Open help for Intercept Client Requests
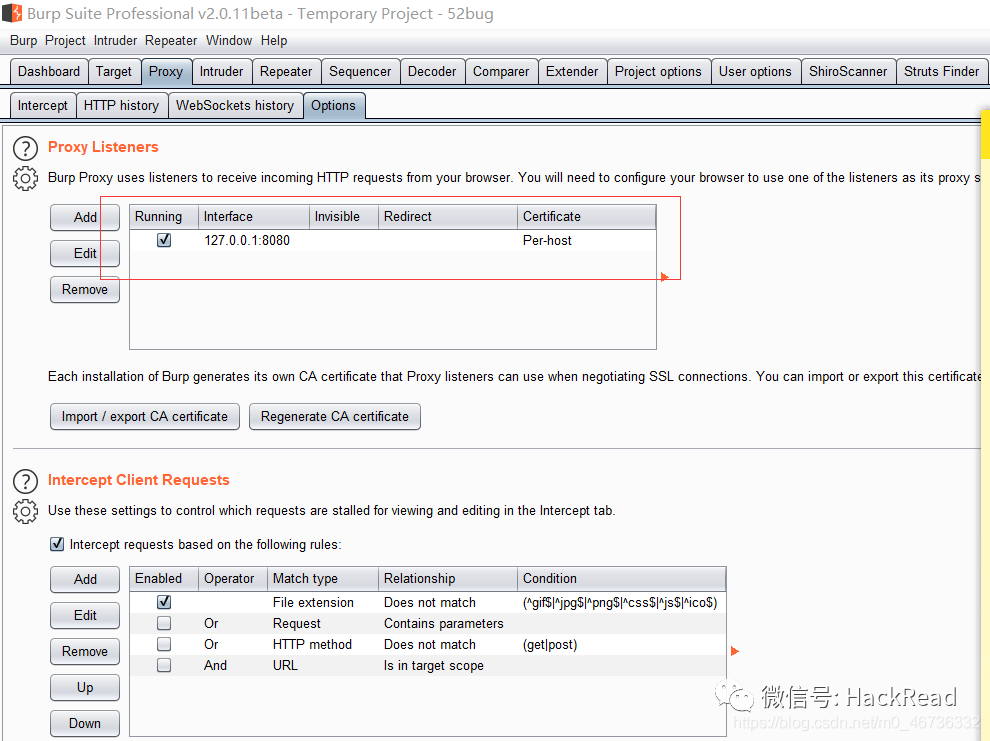The width and height of the screenshot is (990, 741). point(25,482)
